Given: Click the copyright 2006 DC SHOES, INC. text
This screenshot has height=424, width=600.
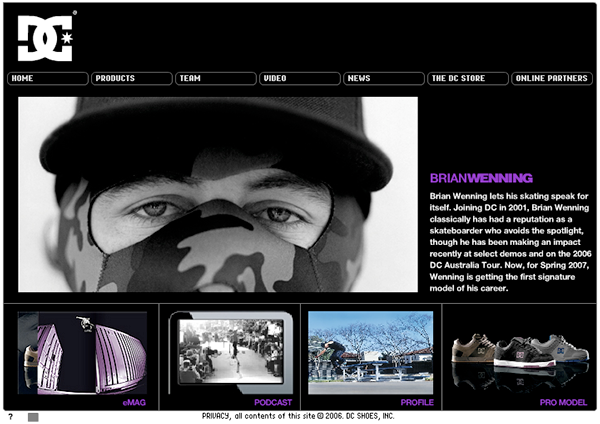Looking at the screenshot, I should point(356,416).
